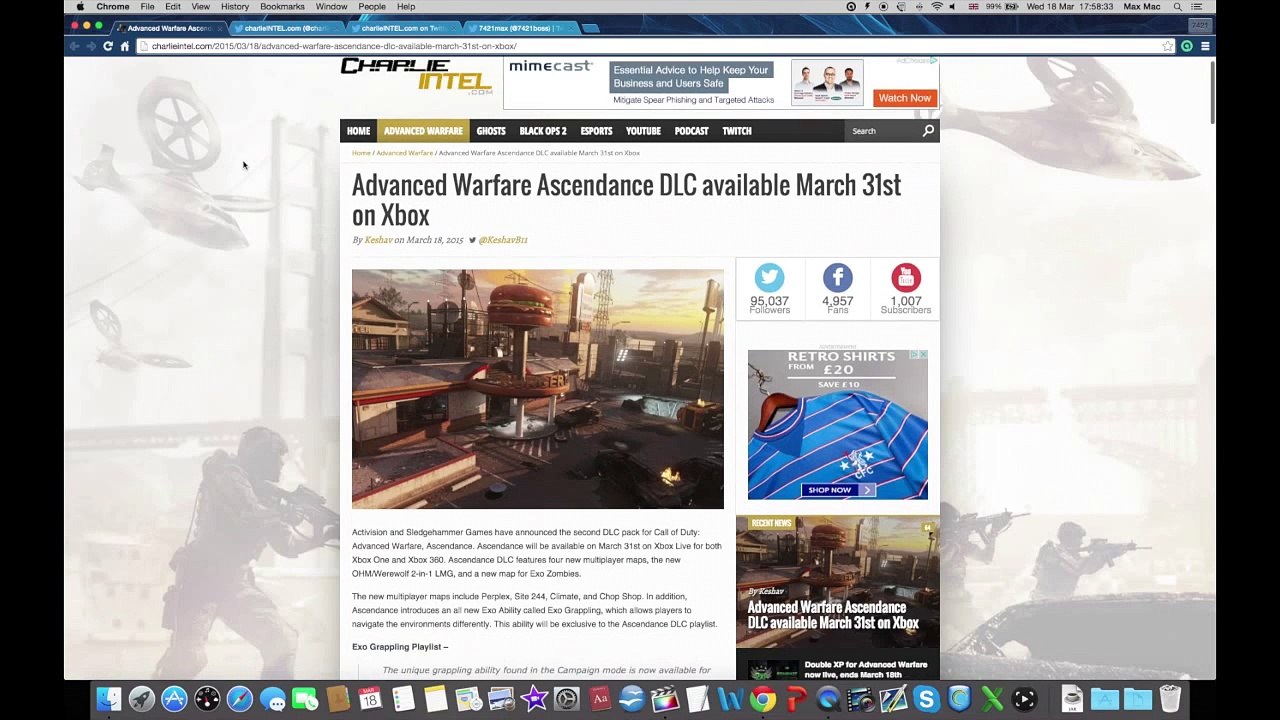Open the View menu
This screenshot has height=720, width=1280.
(201, 7)
